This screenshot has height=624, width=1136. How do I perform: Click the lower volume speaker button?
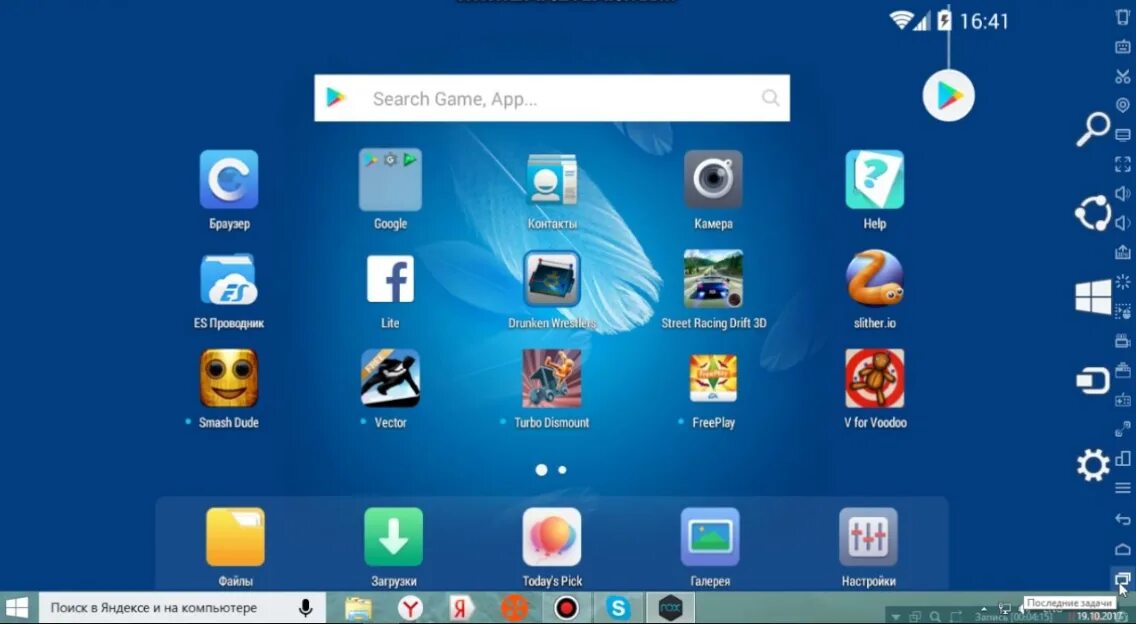pos(1122,222)
